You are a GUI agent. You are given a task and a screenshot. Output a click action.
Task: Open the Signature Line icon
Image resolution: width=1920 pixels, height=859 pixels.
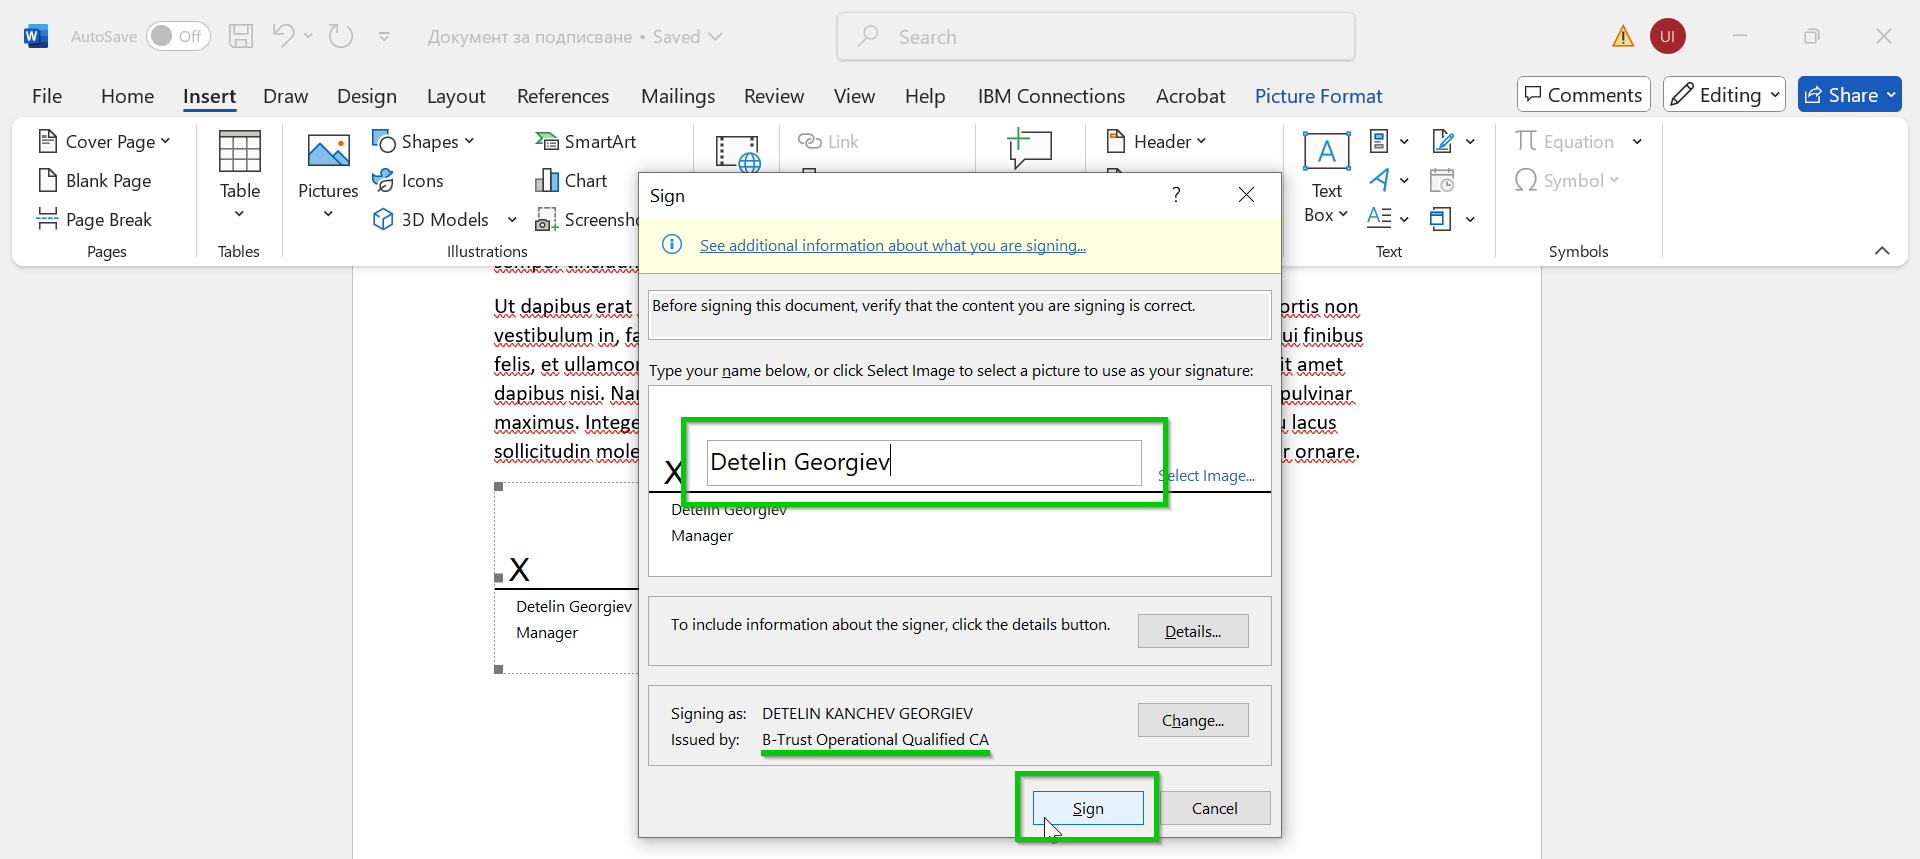(x=1442, y=141)
